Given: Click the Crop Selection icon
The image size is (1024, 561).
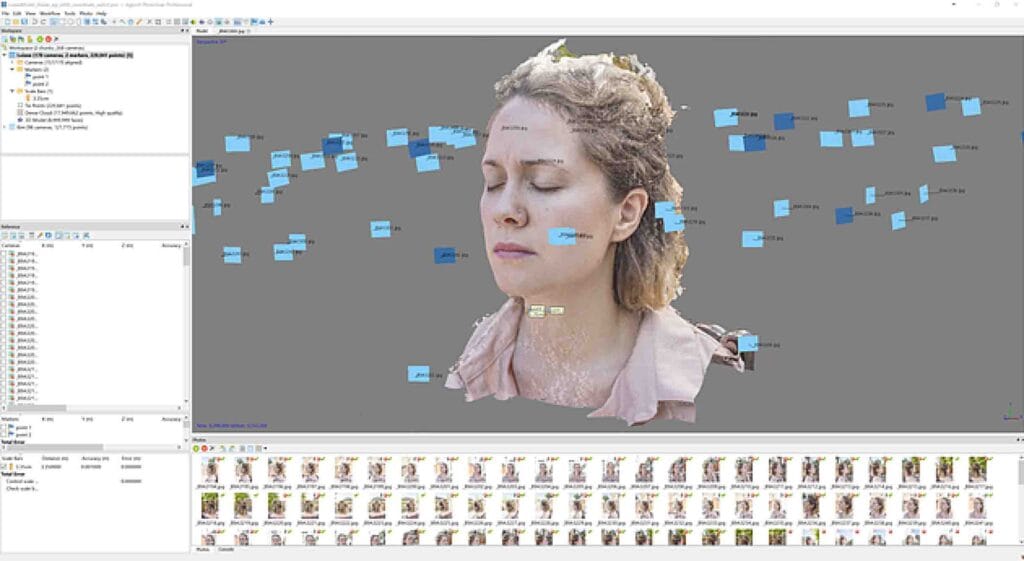Looking at the screenshot, I should 157,22.
